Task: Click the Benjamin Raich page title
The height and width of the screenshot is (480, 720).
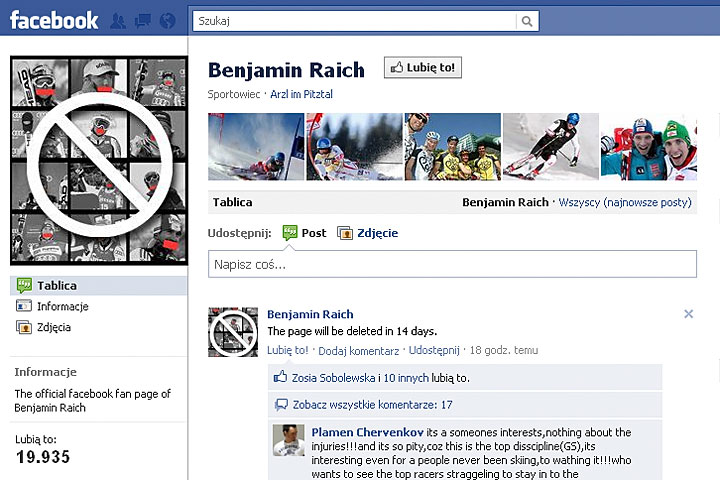Action: point(286,70)
